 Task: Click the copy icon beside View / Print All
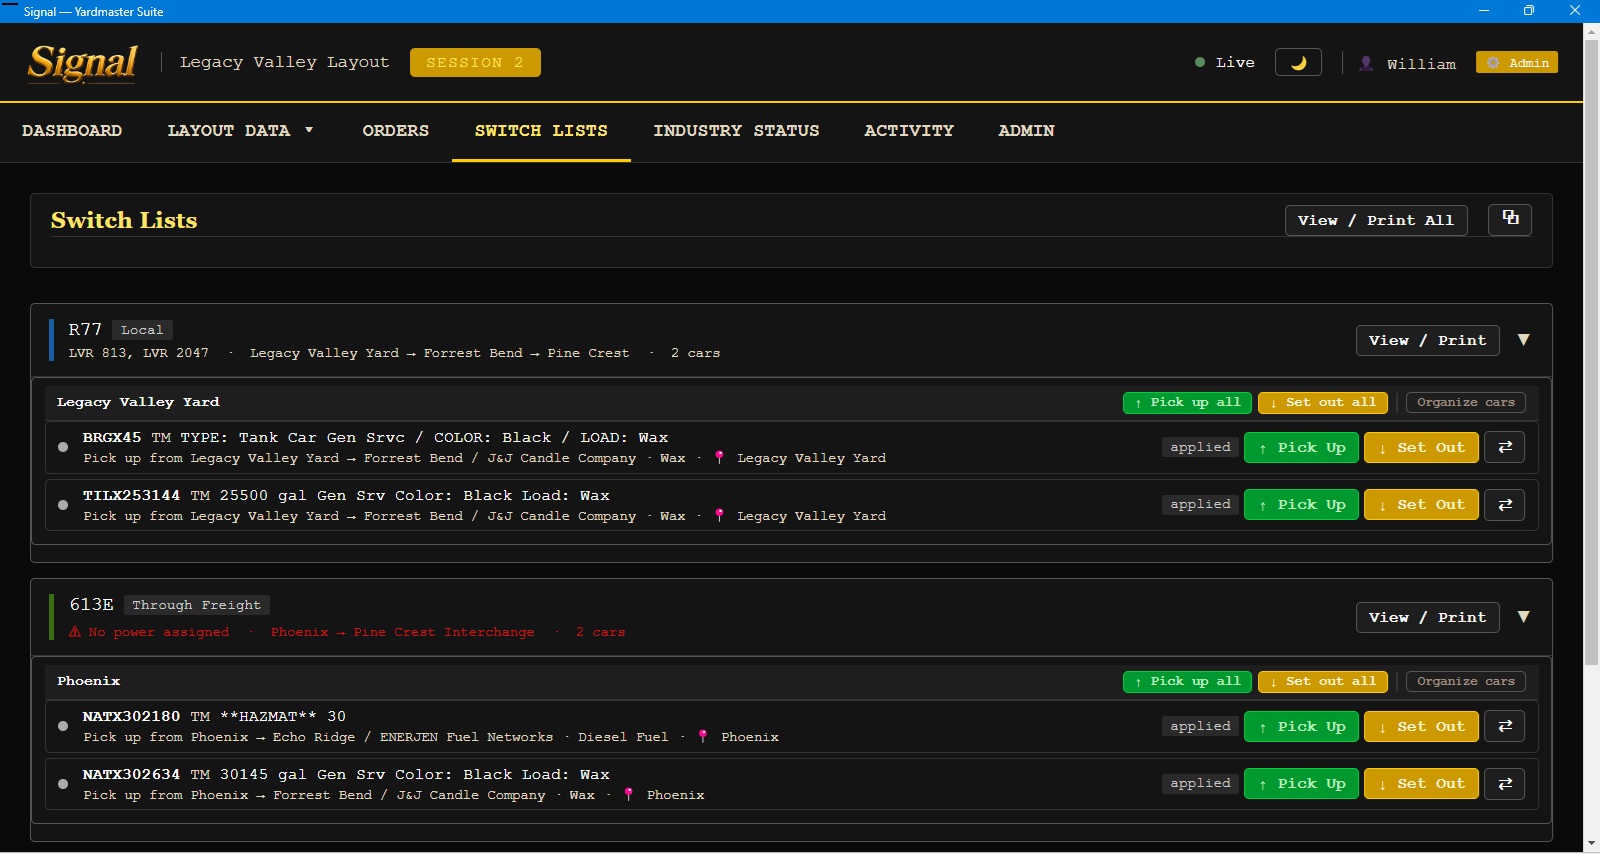click(x=1510, y=219)
